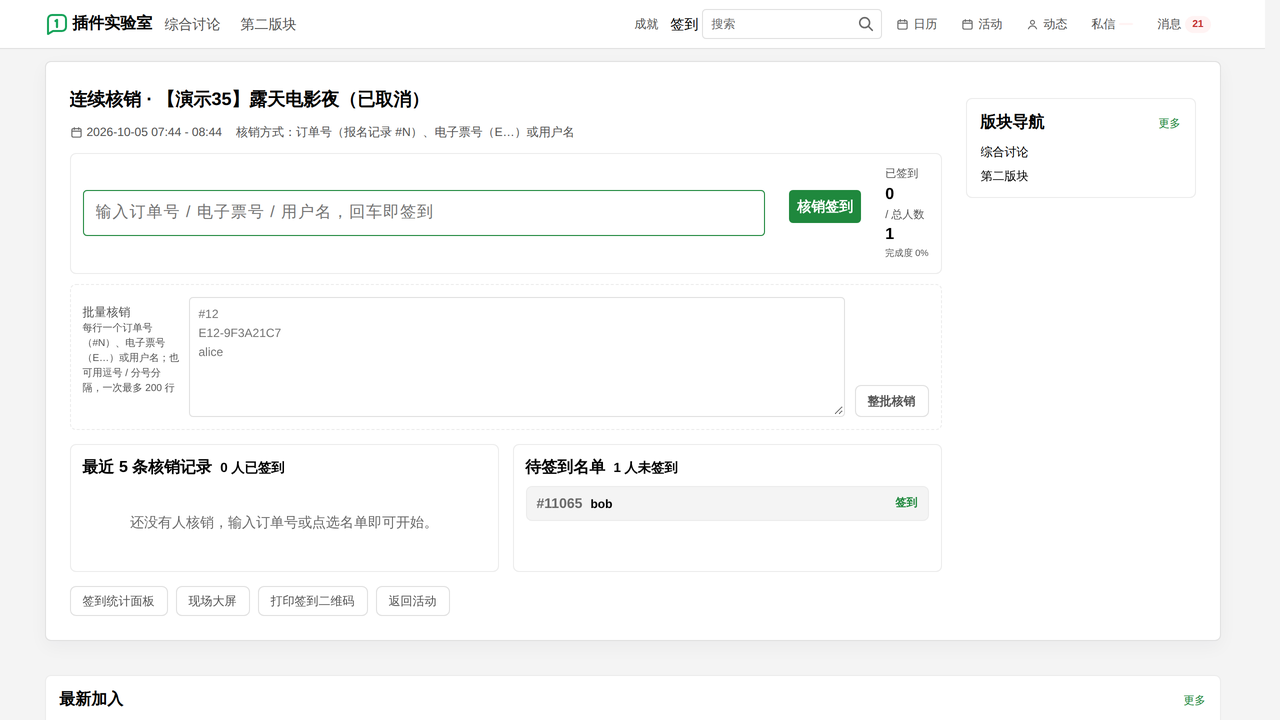Click the event date calendar icon
The image size is (1280, 720).
point(76,132)
